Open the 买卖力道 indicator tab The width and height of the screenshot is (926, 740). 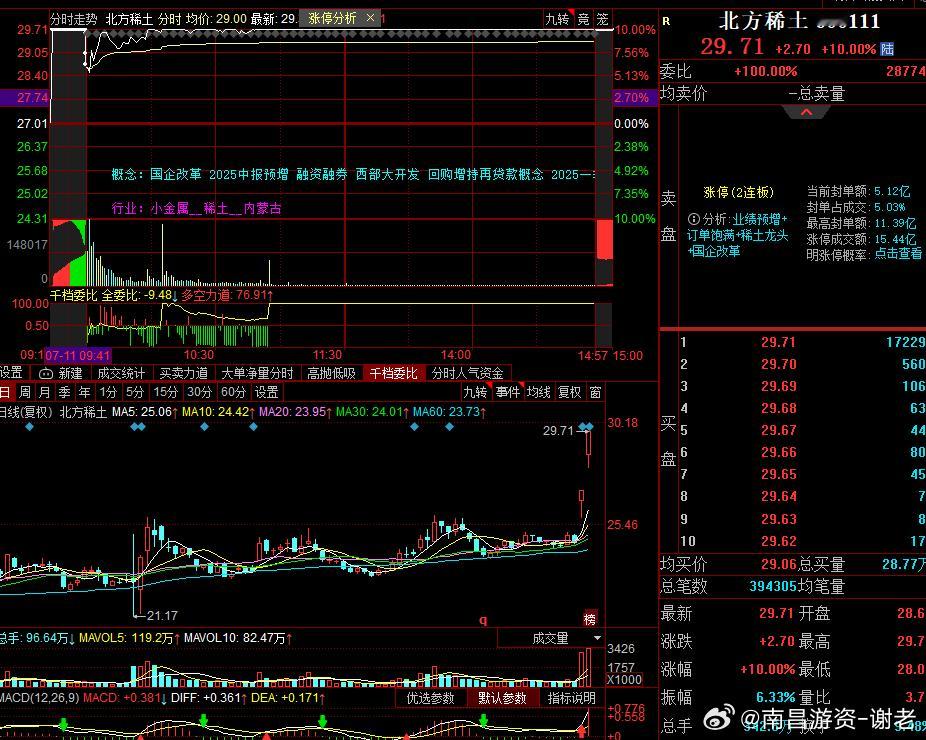[184, 373]
